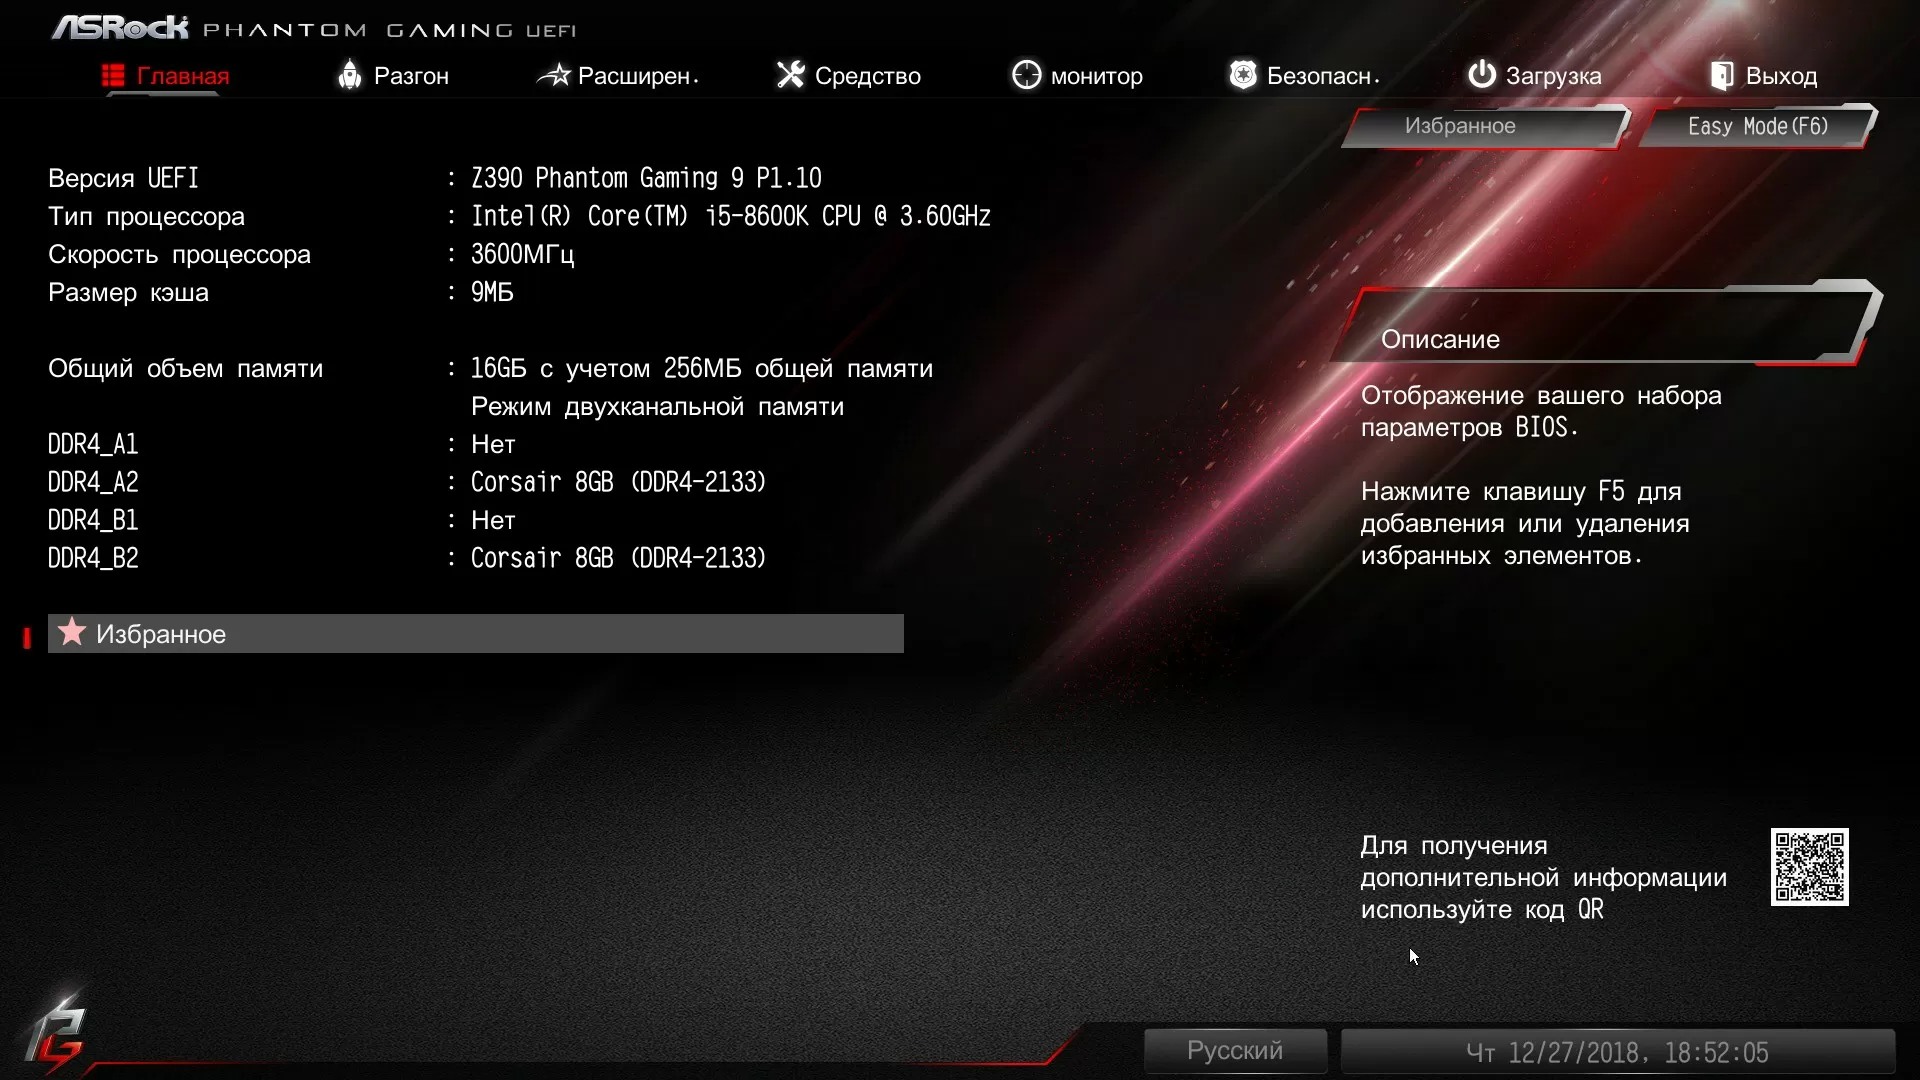Open the Безопасн. tab
Screen dimensions: 1920x1080
pos(1304,76)
